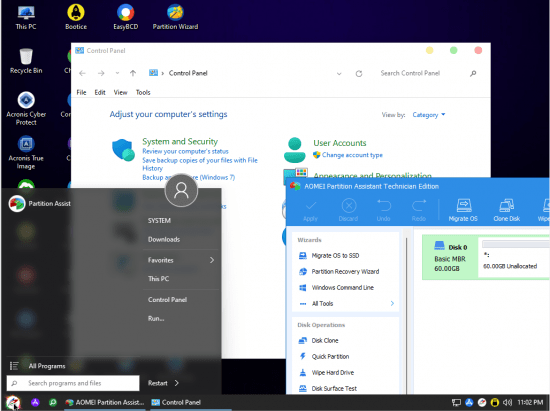Open Partition Assist pinned Start menu item
The height and width of the screenshot is (411, 550).
(x=39, y=203)
